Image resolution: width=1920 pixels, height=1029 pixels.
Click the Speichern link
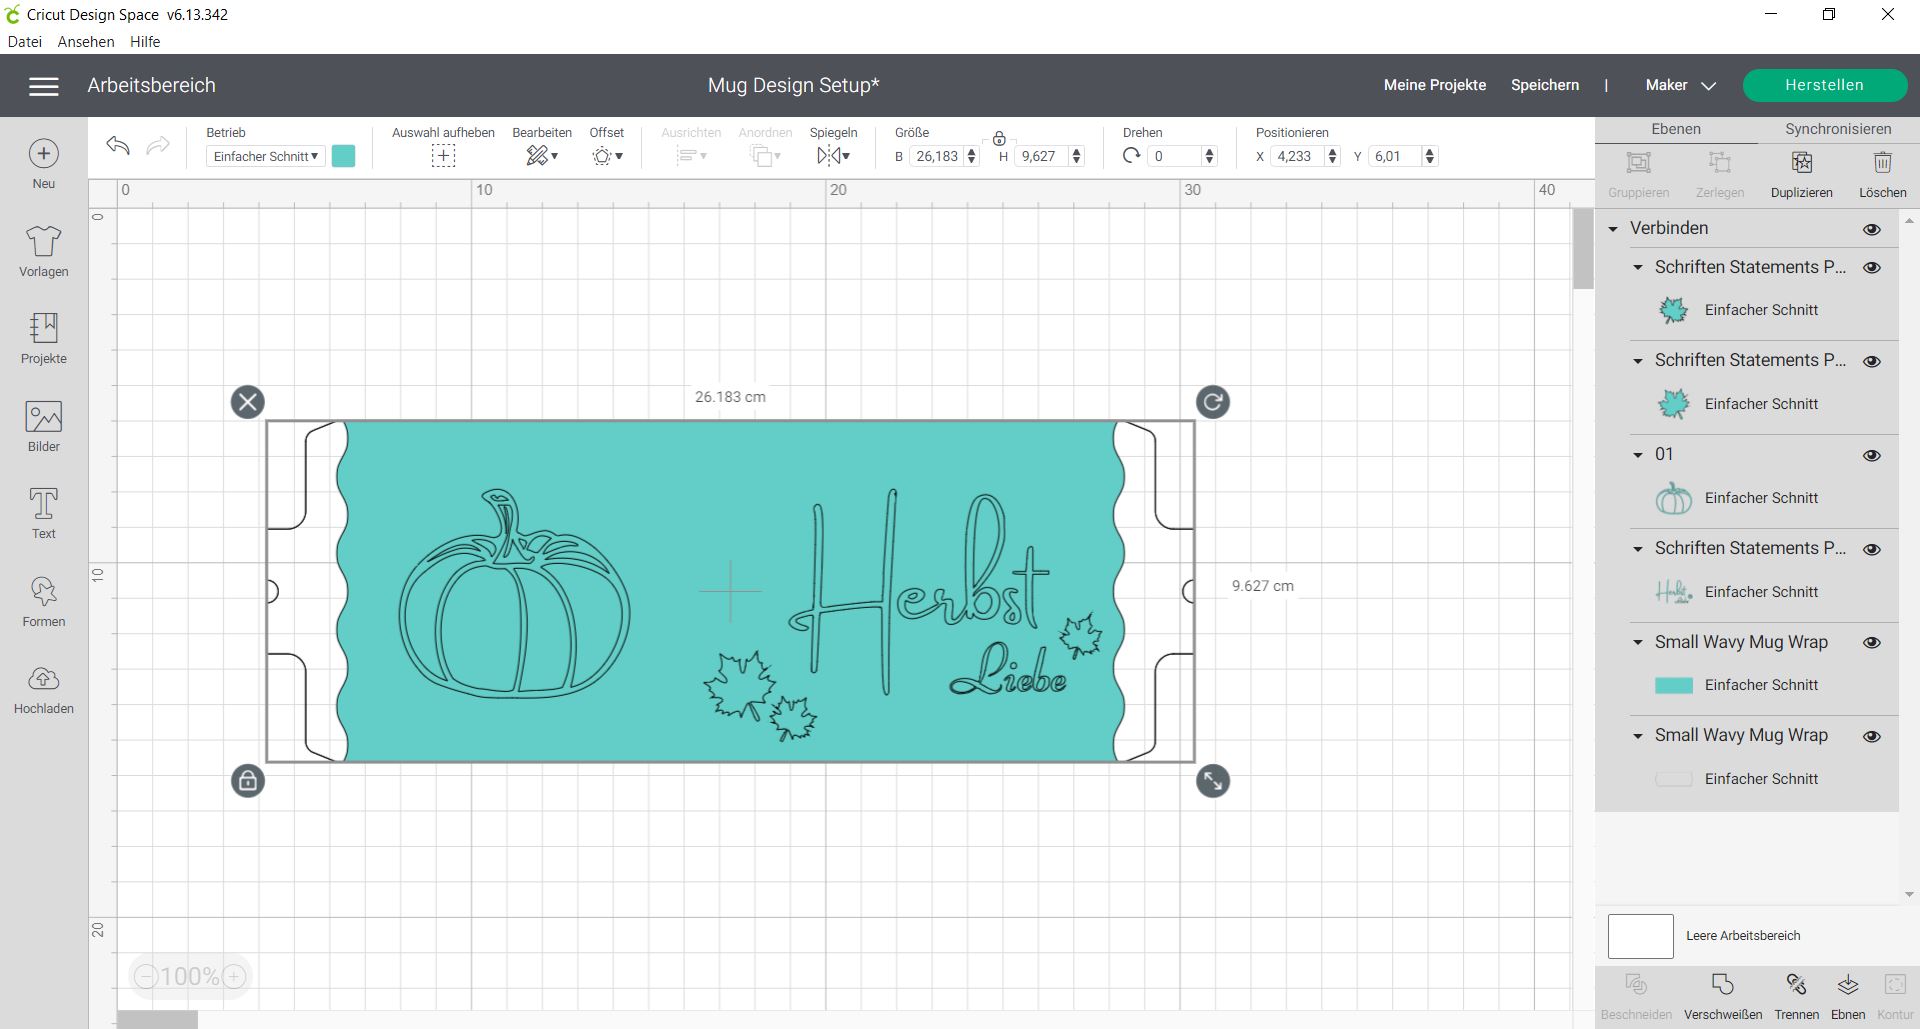(x=1544, y=85)
